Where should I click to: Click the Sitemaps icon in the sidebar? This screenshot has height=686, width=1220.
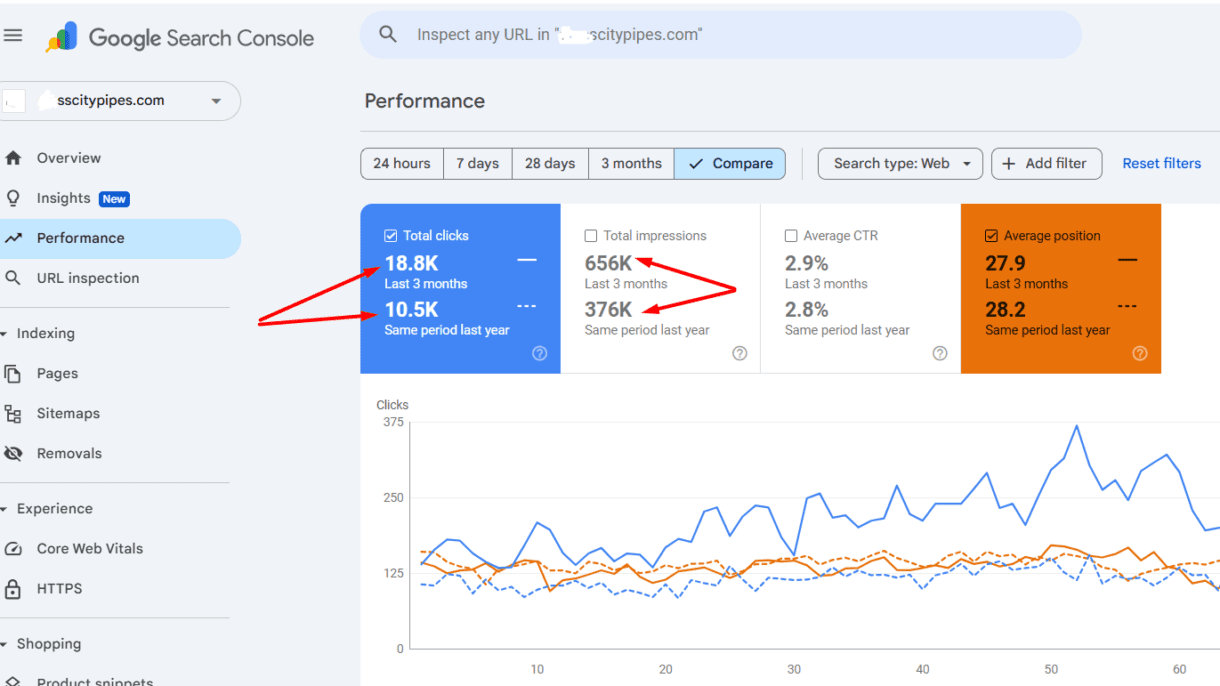click(x=13, y=413)
